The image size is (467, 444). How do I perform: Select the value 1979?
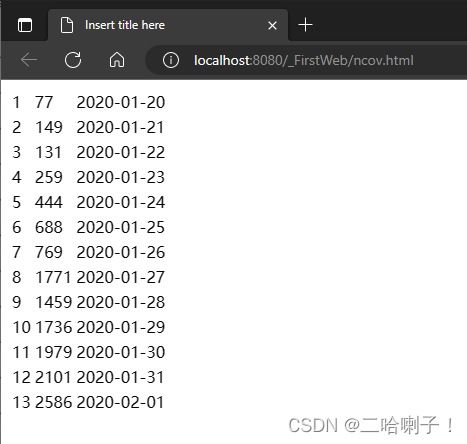tap(53, 352)
